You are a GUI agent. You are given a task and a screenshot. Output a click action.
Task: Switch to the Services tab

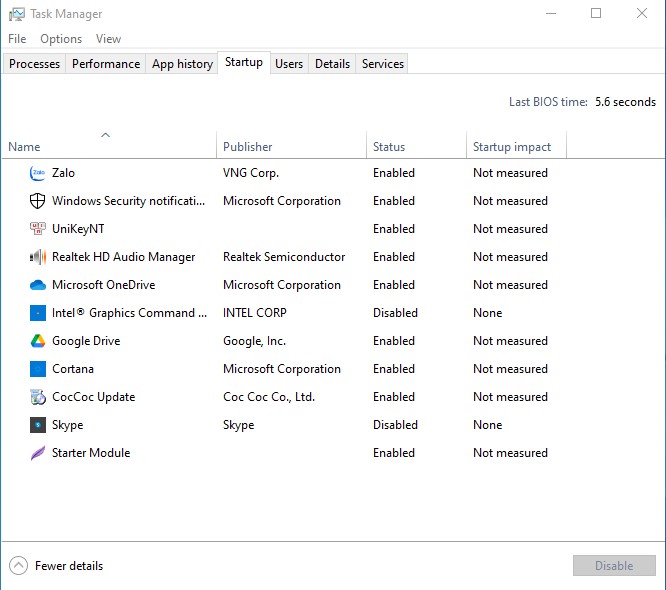click(382, 64)
